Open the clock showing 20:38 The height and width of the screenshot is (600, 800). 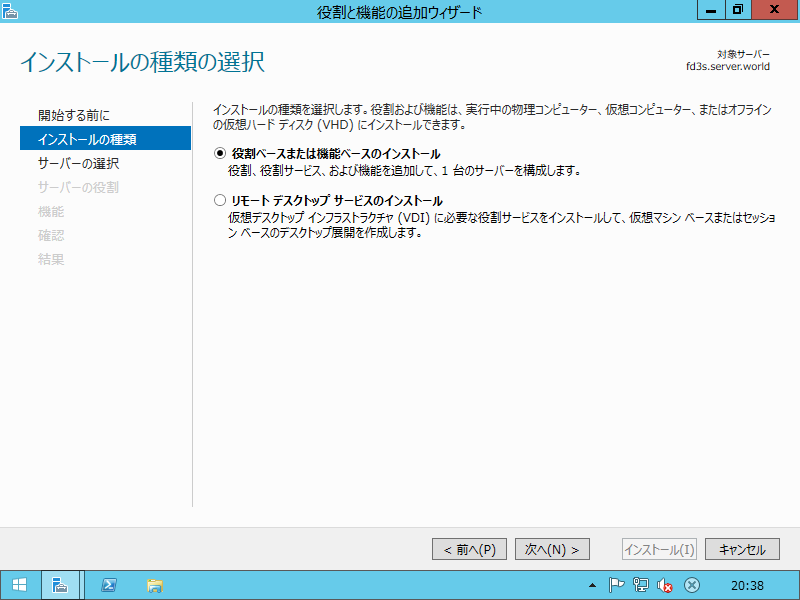point(747,586)
